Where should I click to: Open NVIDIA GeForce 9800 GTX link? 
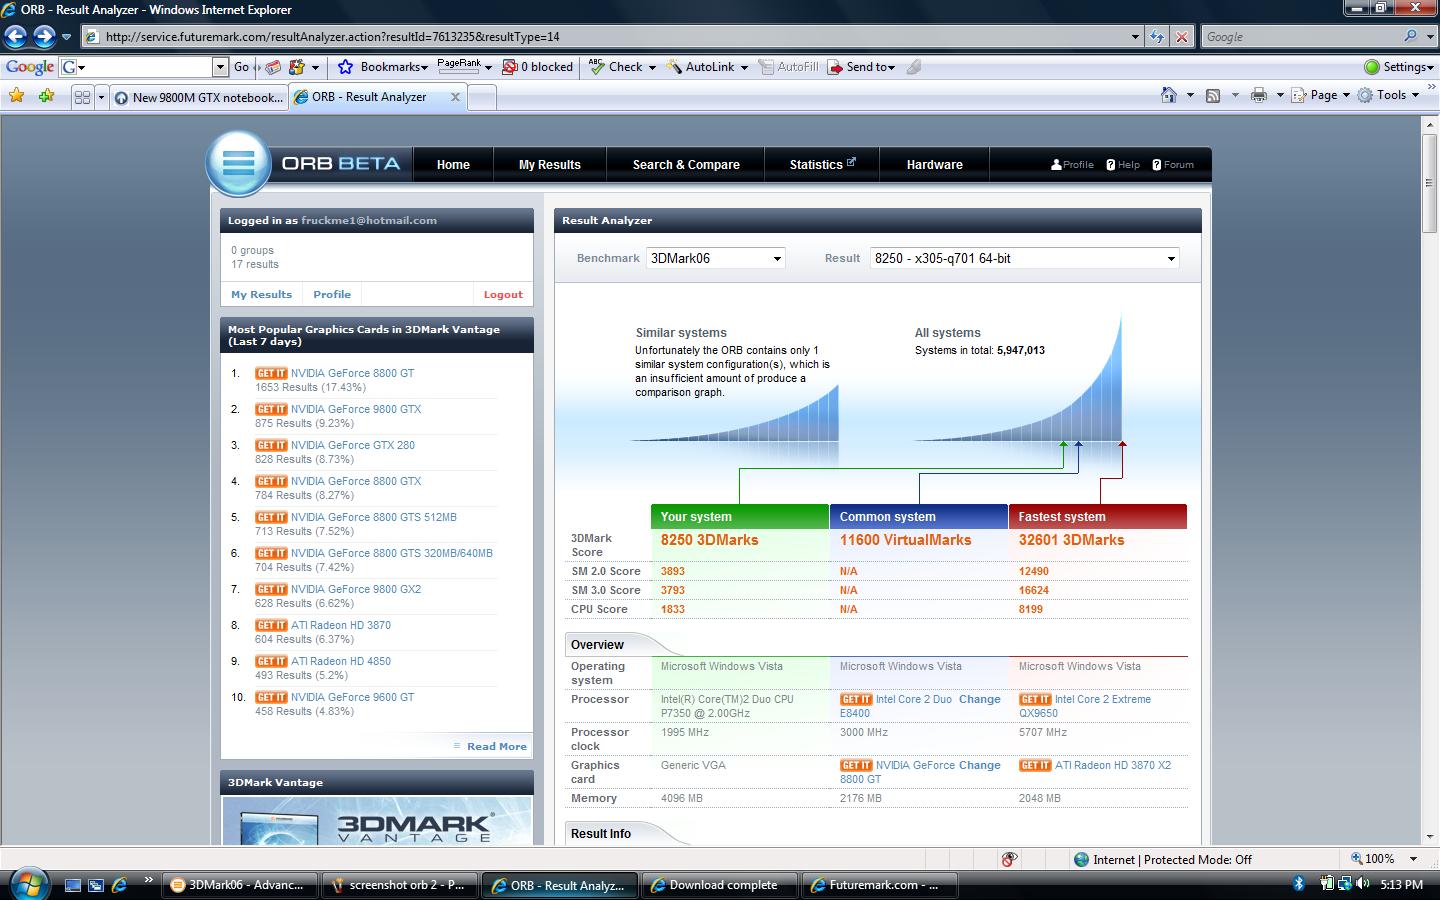pos(356,409)
